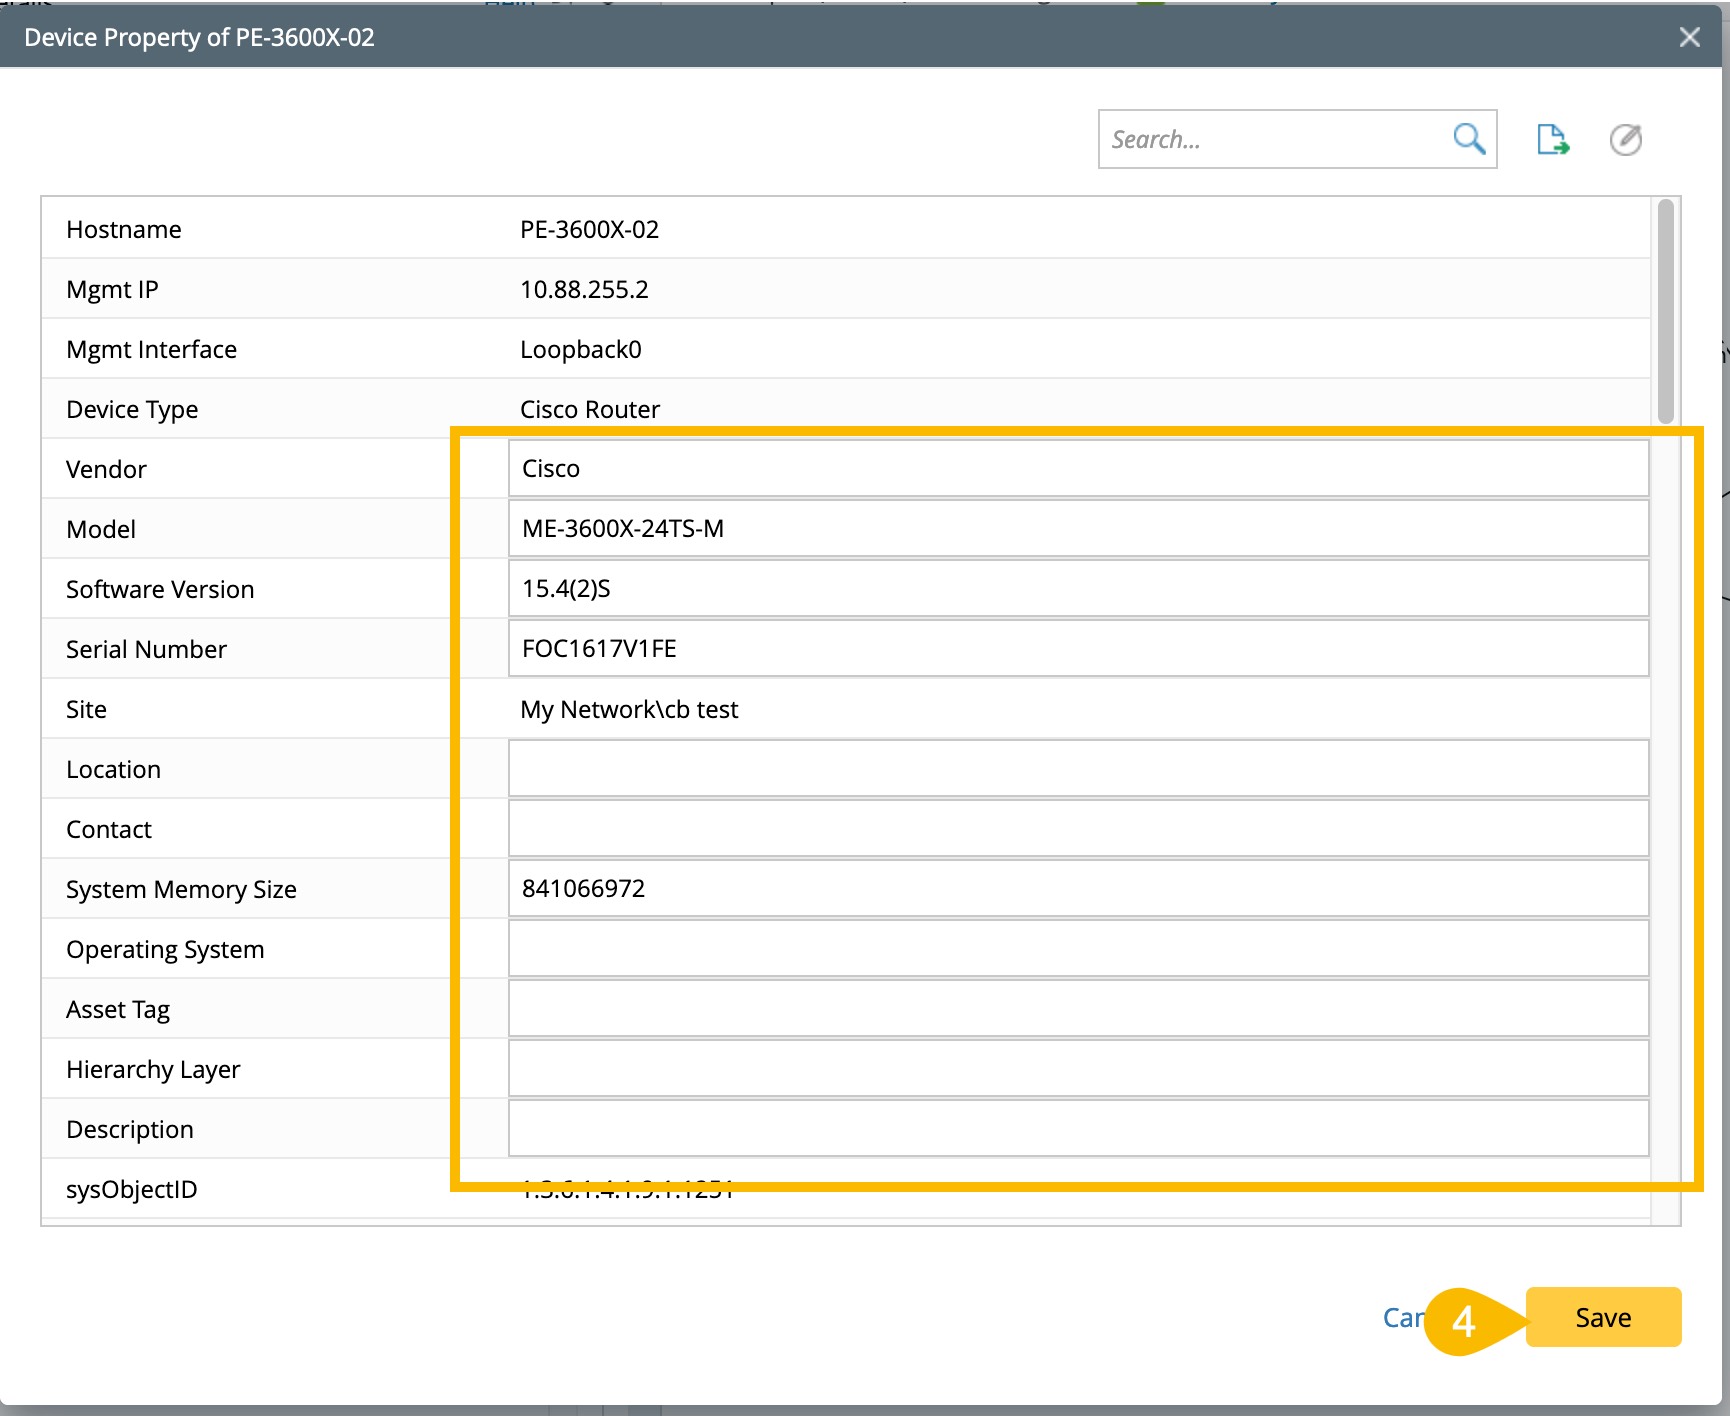Click the Hierarchy Layer field
The height and width of the screenshot is (1416, 1730).
click(x=1077, y=1069)
